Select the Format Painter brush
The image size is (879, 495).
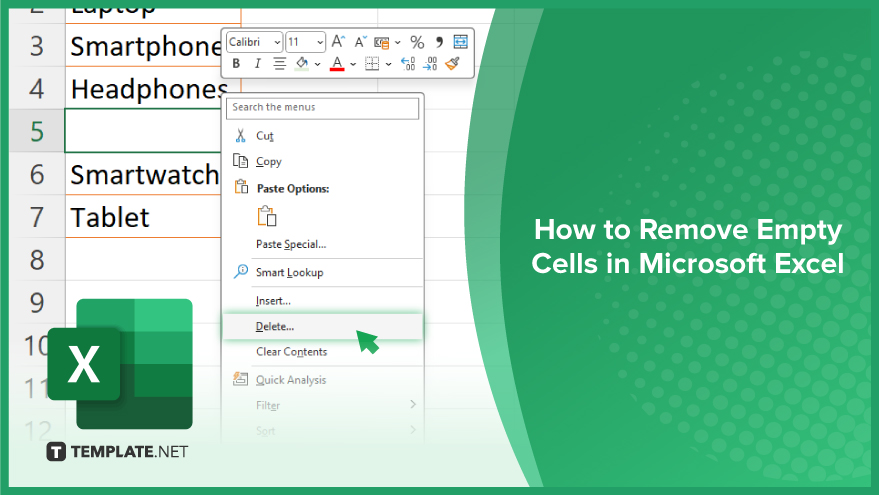click(452, 64)
